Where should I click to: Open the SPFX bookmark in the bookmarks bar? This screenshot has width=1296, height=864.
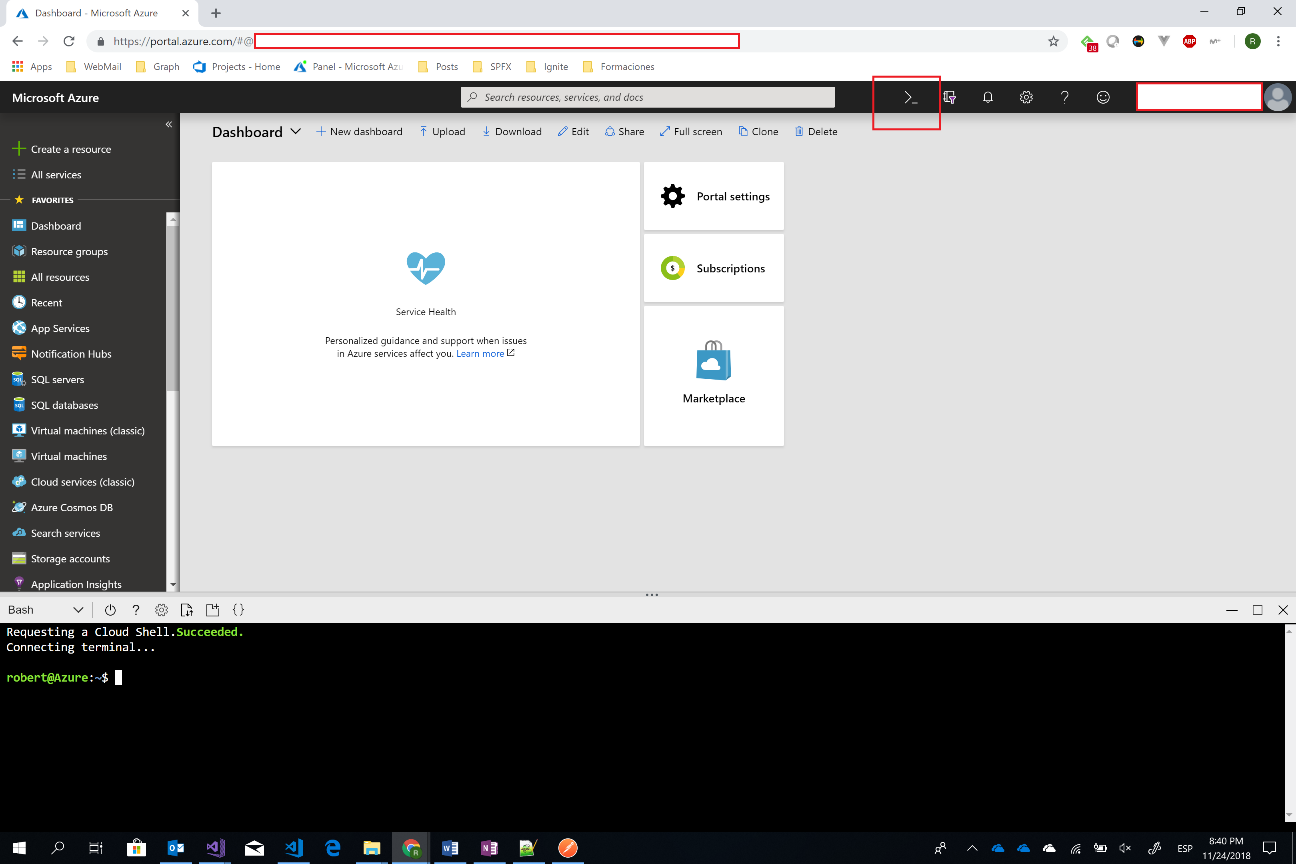click(x=490, y=66)
